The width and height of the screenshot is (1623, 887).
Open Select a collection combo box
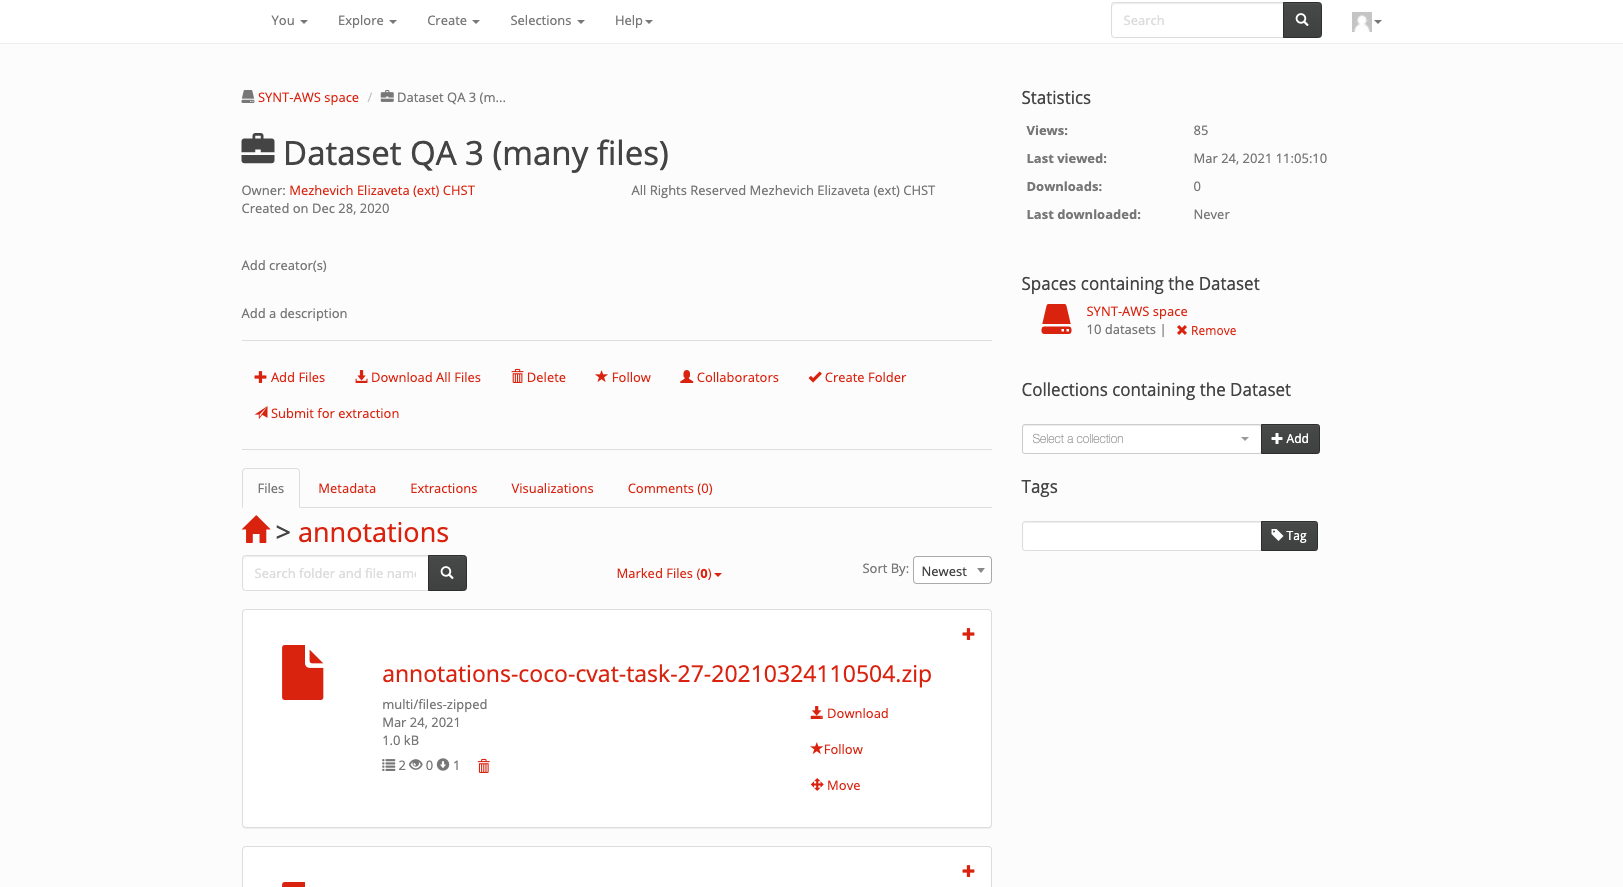click(x=1141, y=439)
